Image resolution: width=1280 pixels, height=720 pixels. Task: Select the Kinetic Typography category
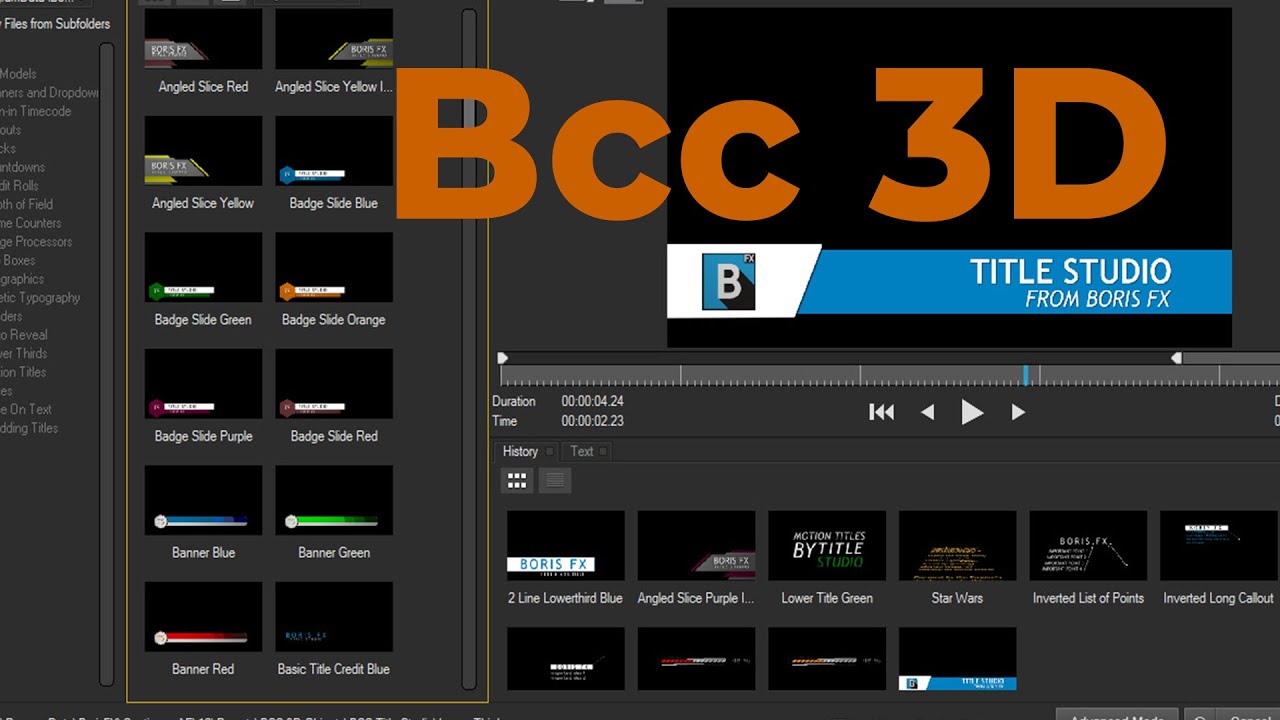point(40,298)
